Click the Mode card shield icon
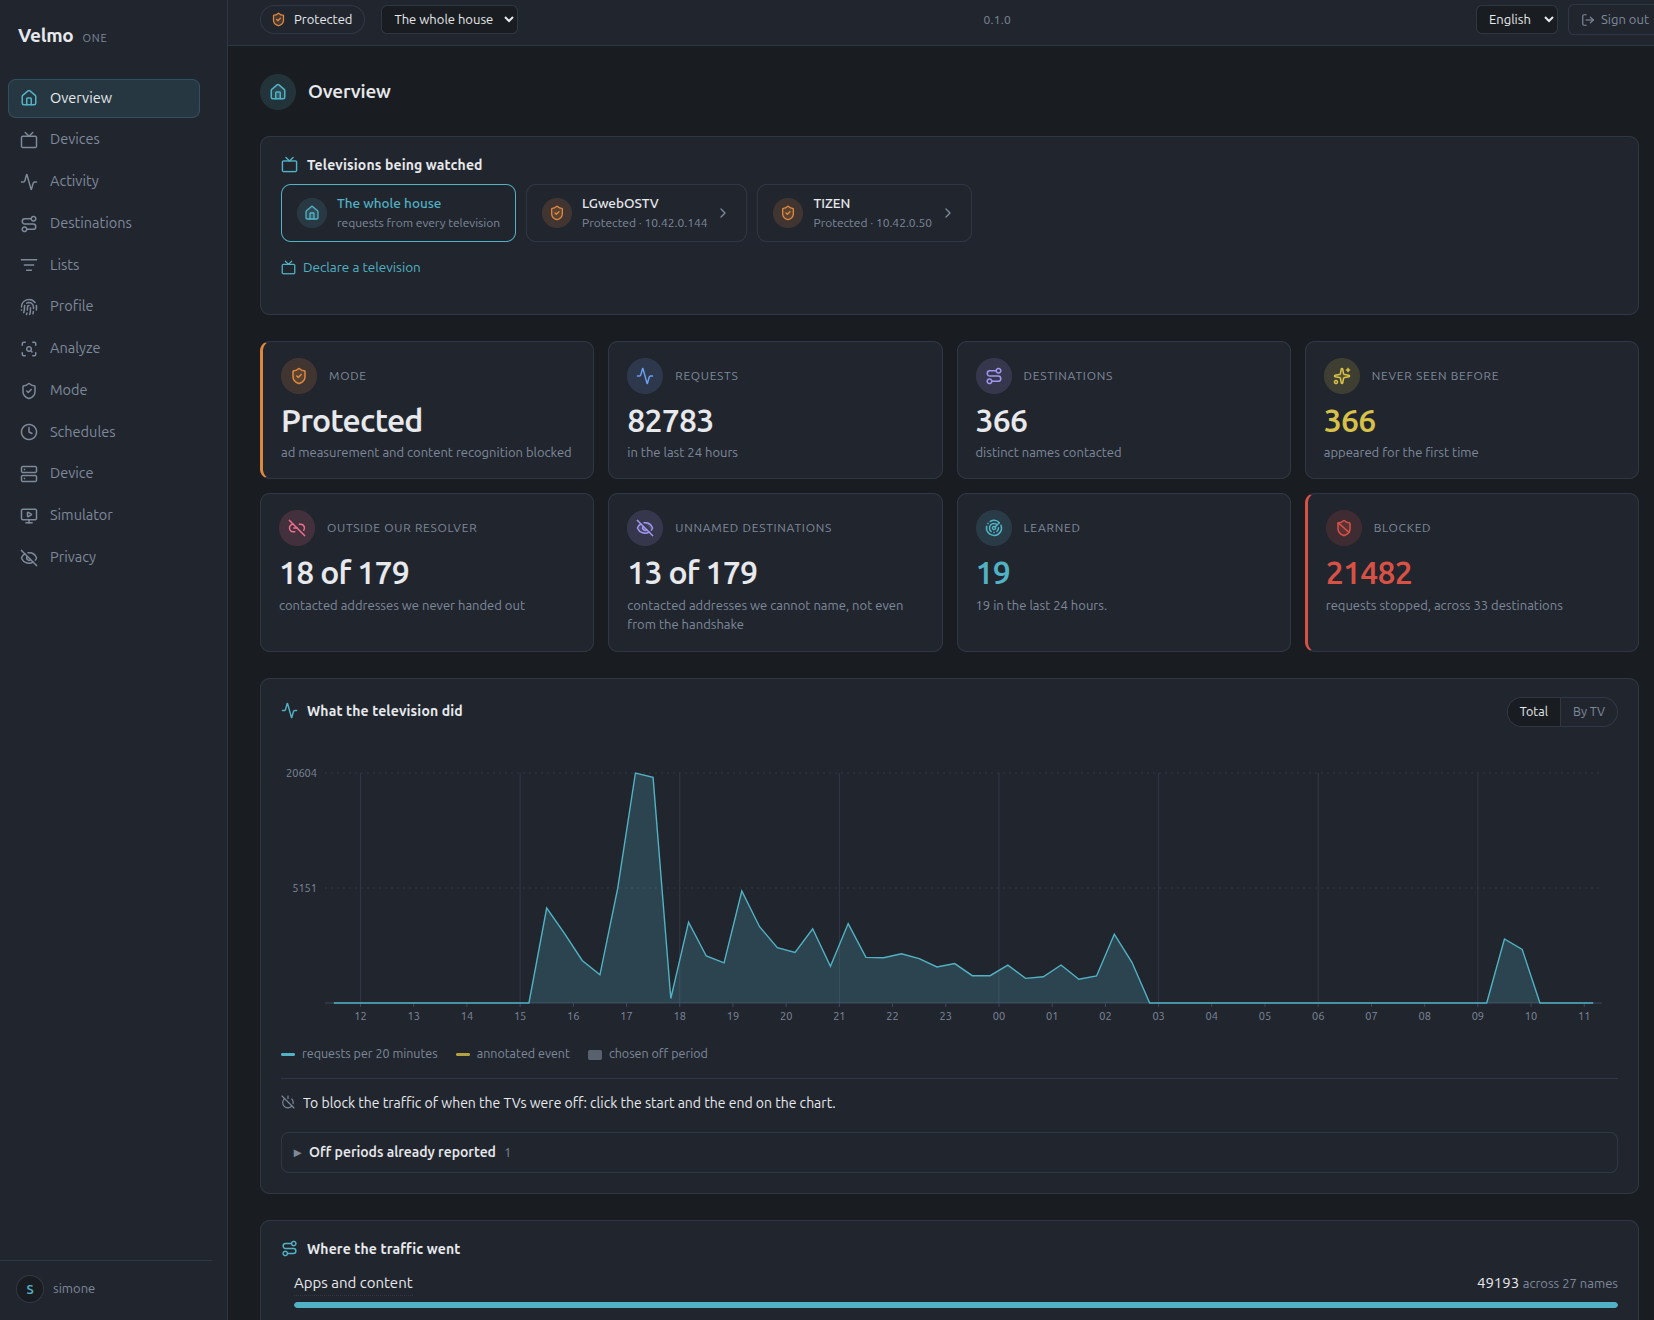The height and width of the screenshot is (1320, 1654). (x=299, y=376)
